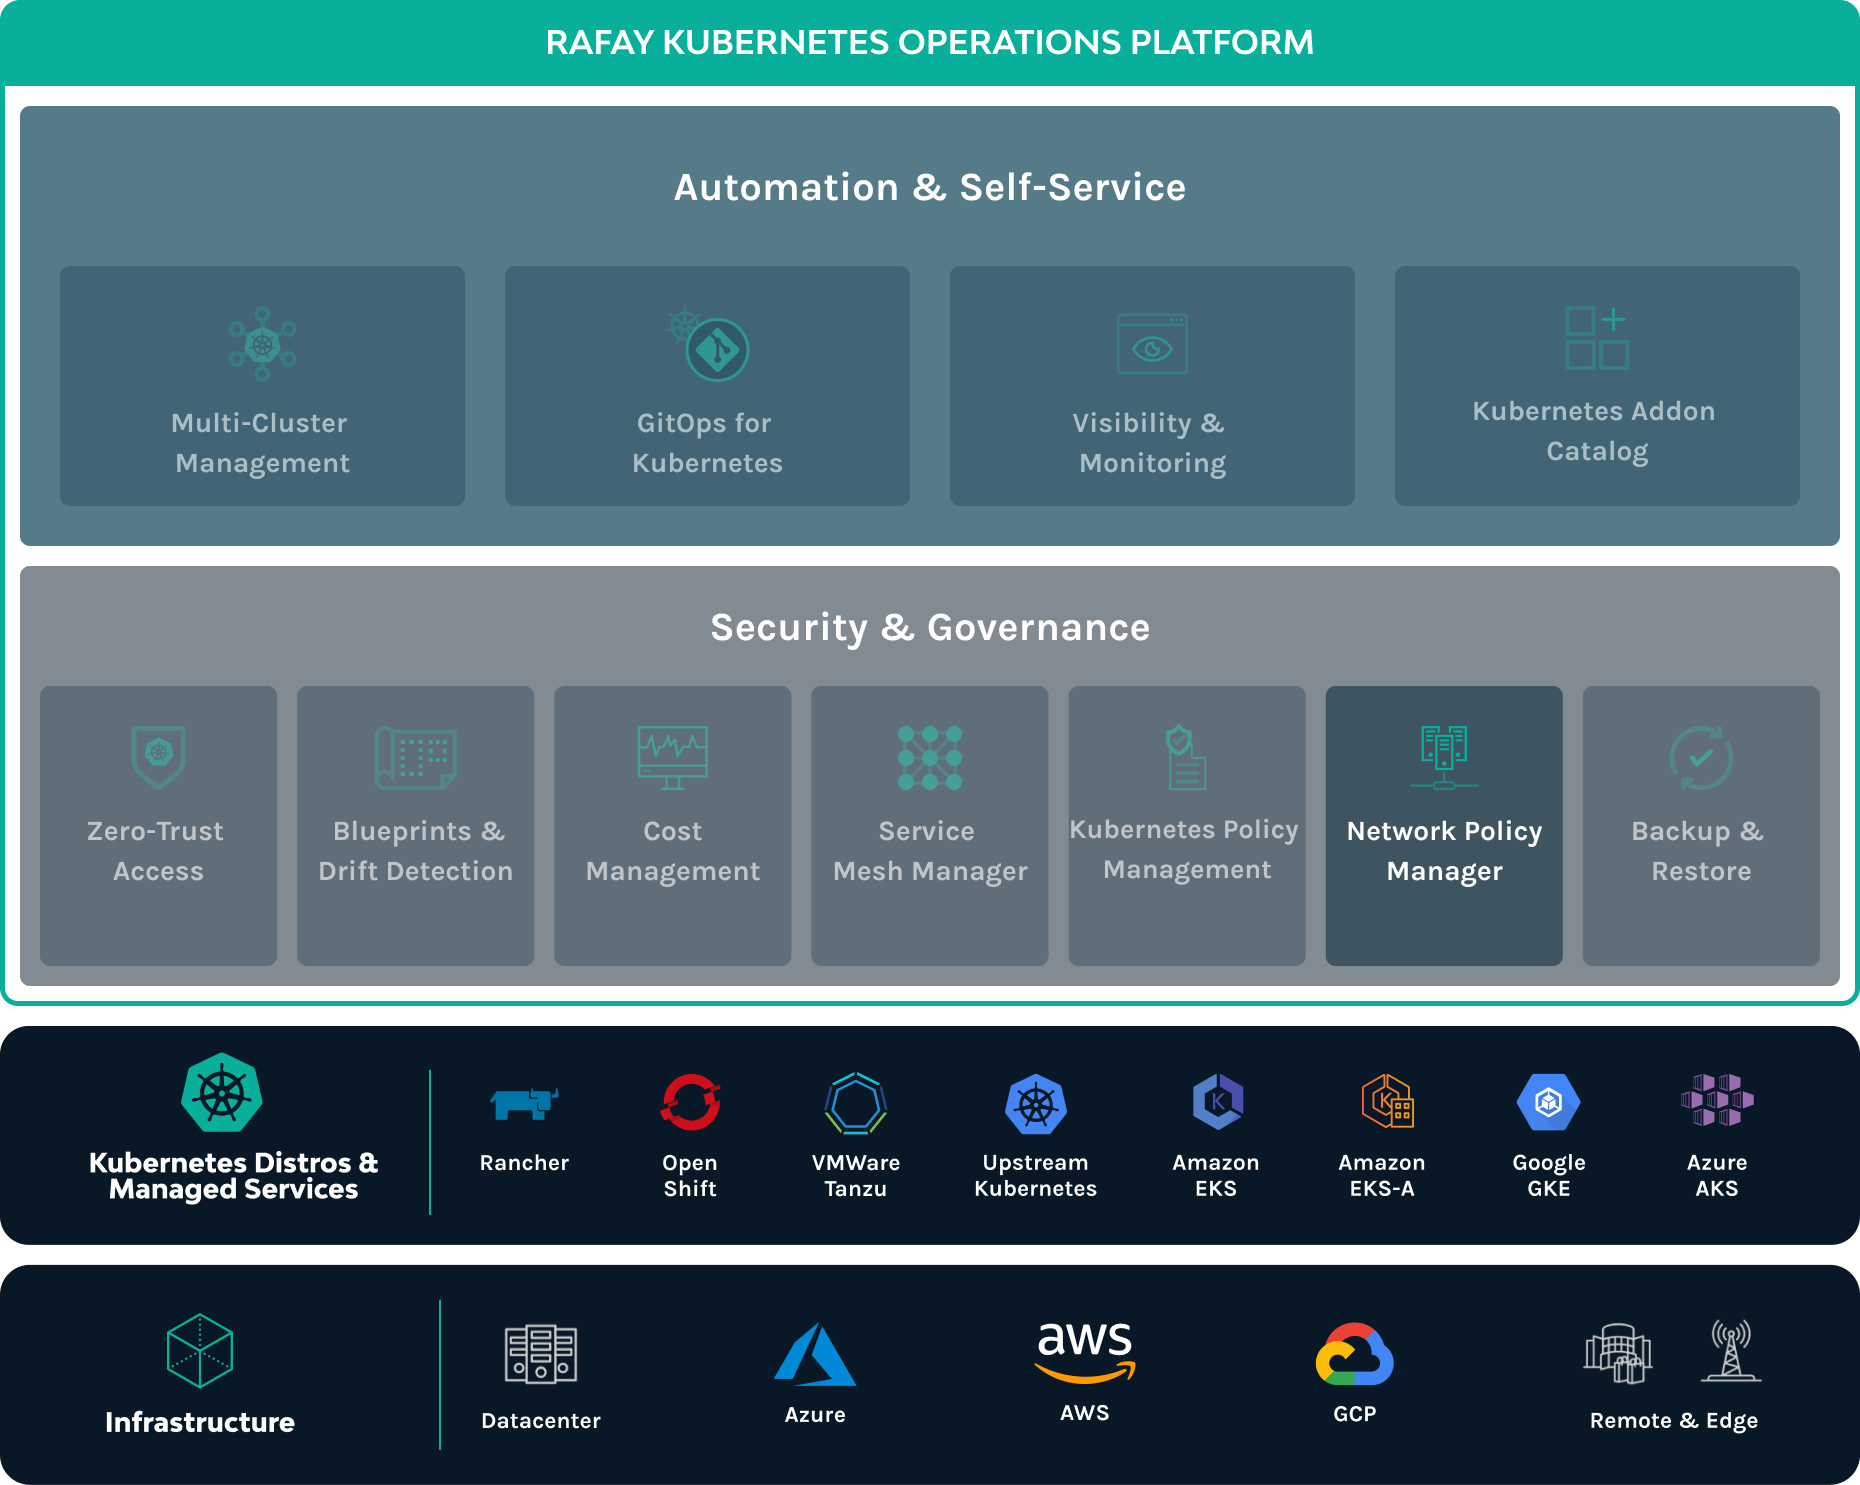Click the Multi-Cluster Management hub icon

point(262,344)
